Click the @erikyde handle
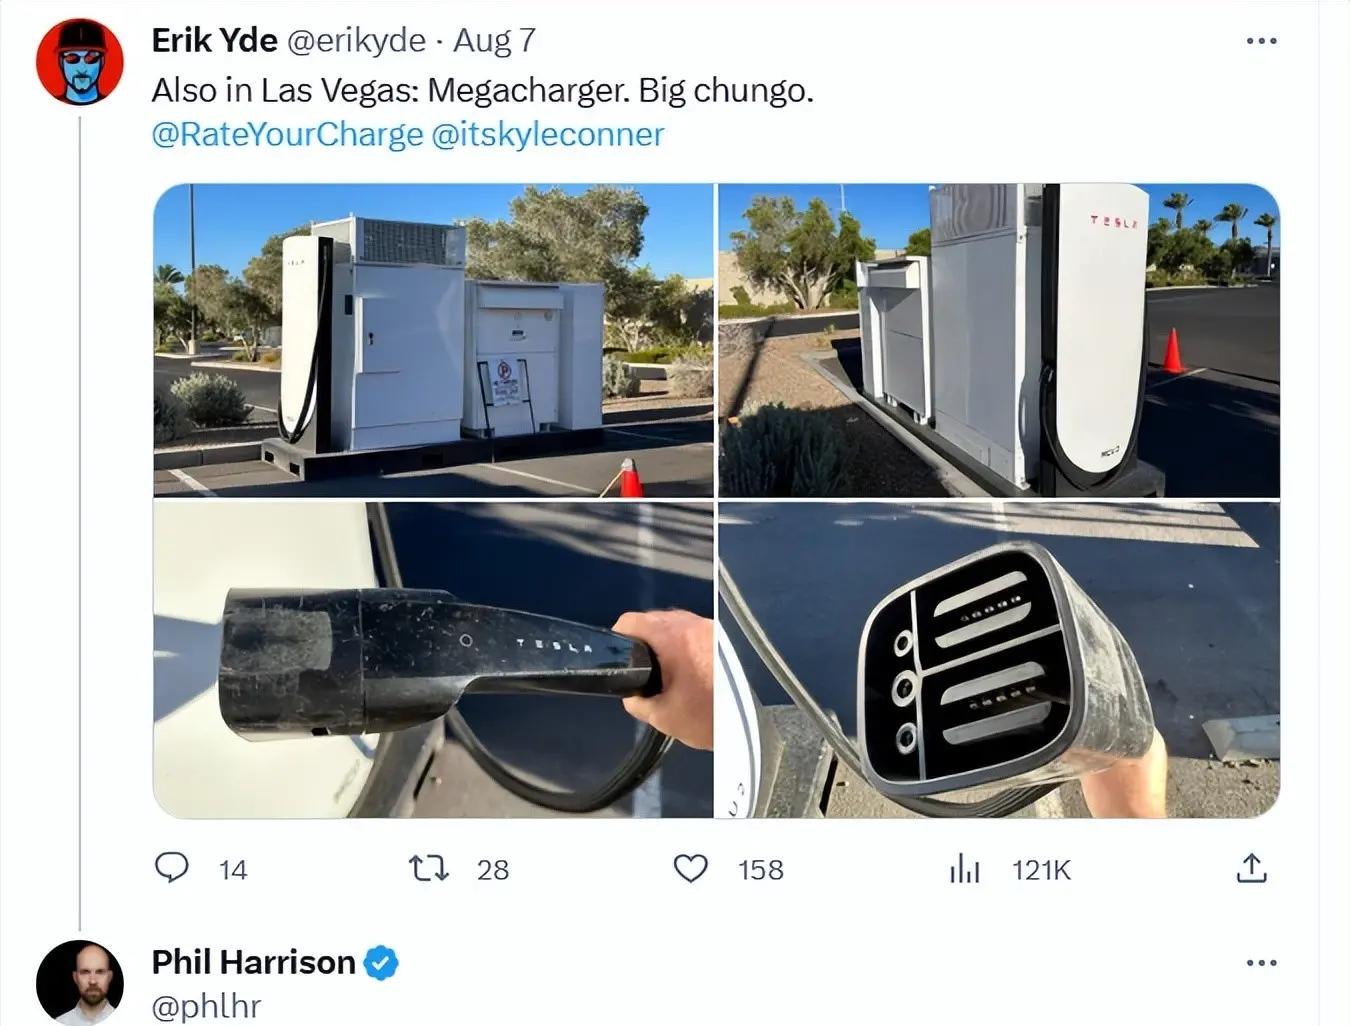The width and height of the screenshot is (1350, 1026). (x=356, y=40)
